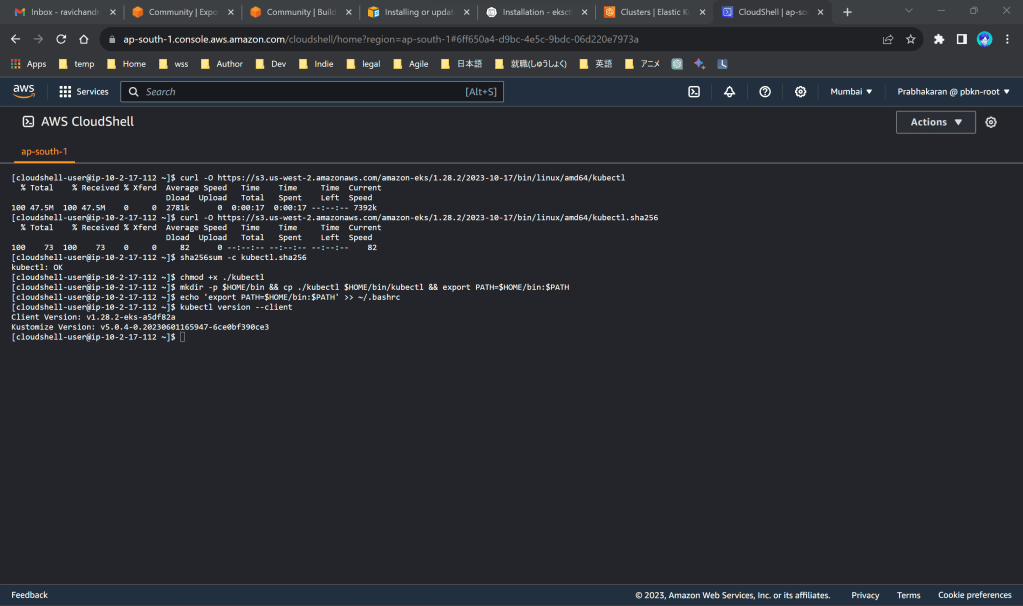Image resolution: width=1023 pixels, height=606 pixels.
Task: Select the ap-south-1 terminal tab
Action: click(x=44, y=152)
